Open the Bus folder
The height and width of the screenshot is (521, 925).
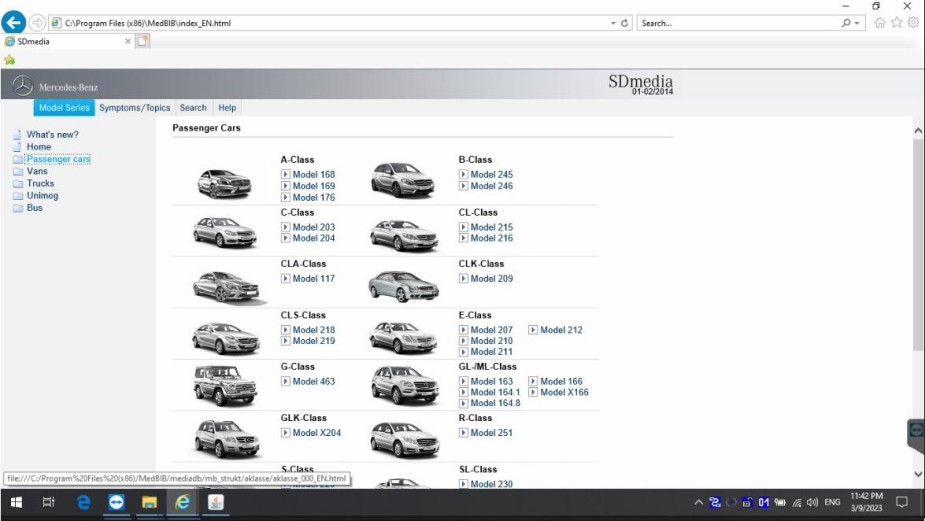point(34,208)
